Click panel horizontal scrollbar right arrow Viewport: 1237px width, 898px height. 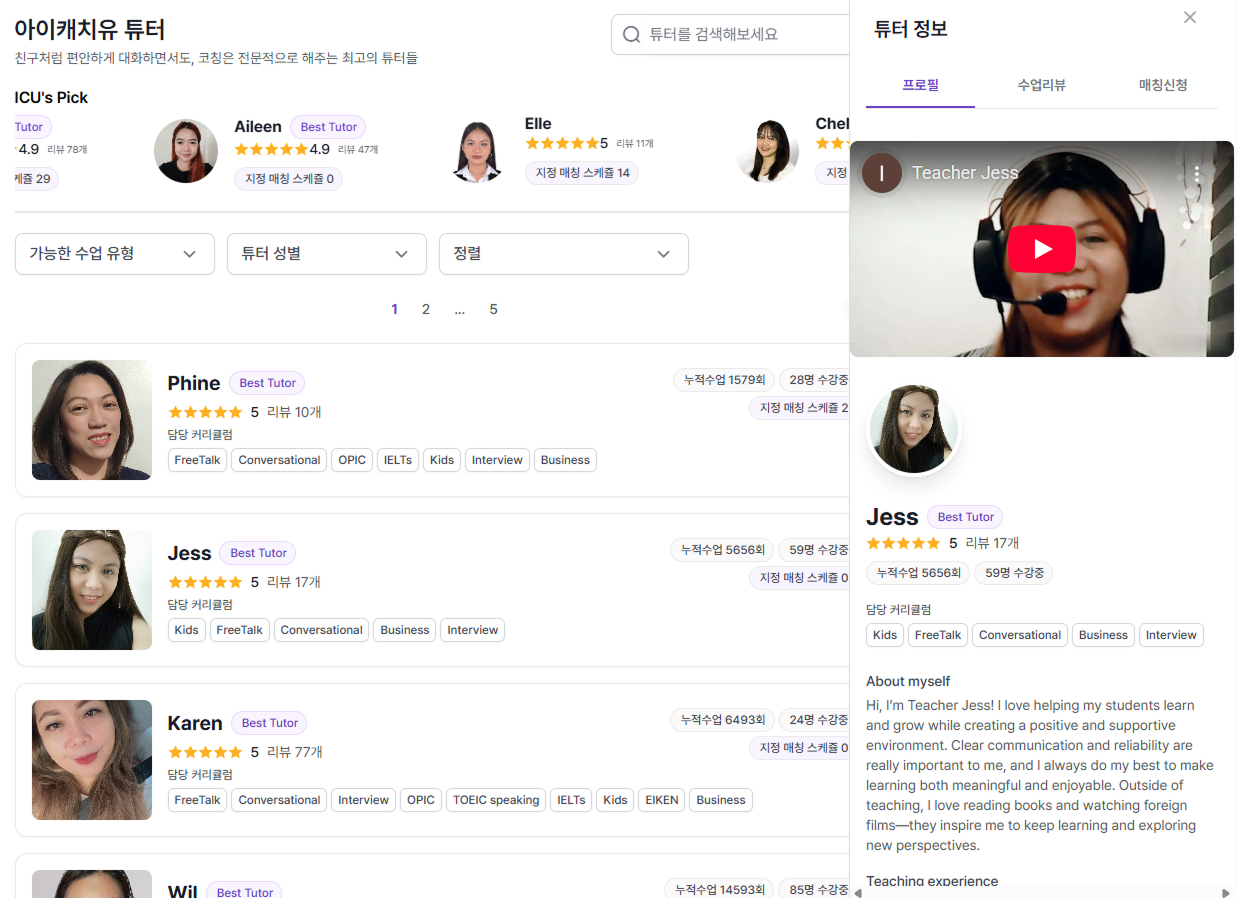[1226, 892]
